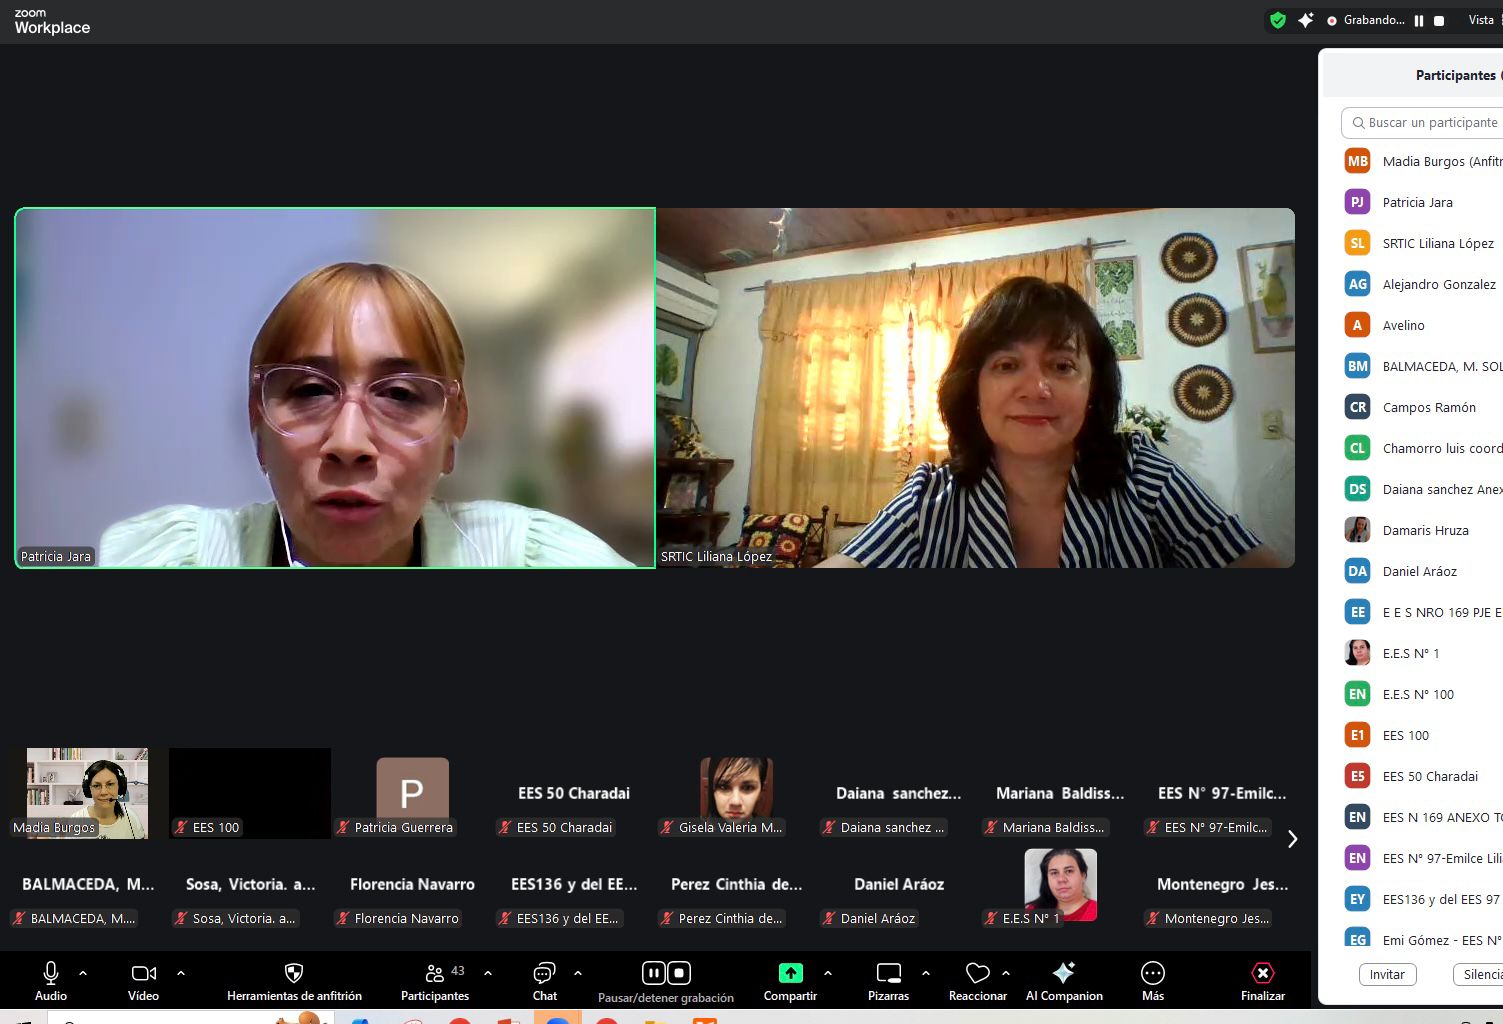Open Herramientas de anfitrión shield icon
The height and width of the screenshot is (1024, 1503).
294,973
